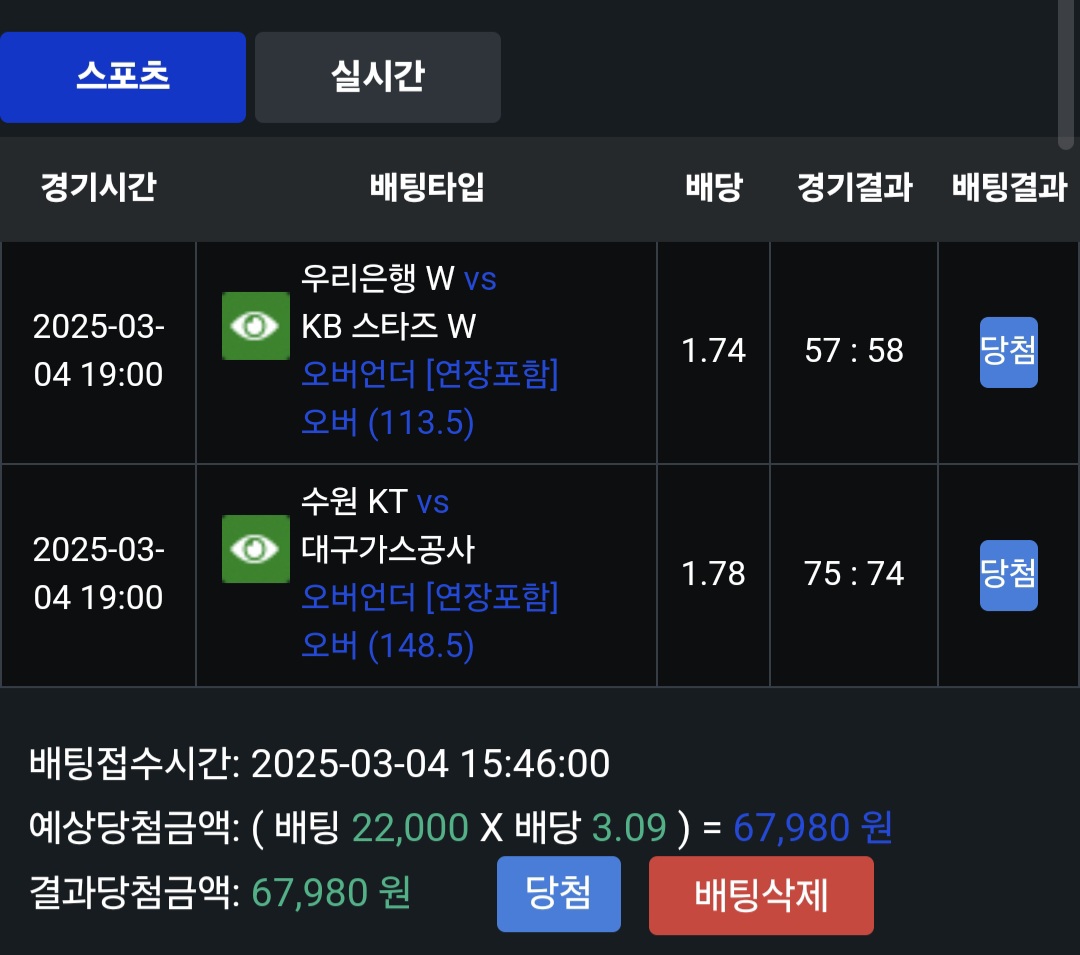Open the 실시간 tab
This screenshot has height=955, width=1080.
[378, 77]
